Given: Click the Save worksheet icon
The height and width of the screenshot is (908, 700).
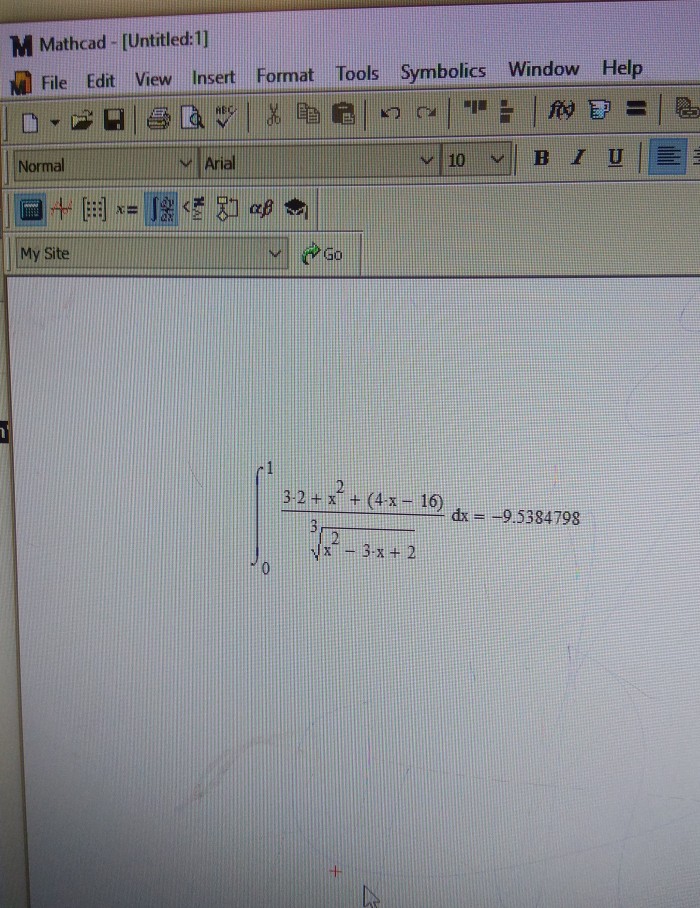Looking at the screenshot, I should [113, 120].
